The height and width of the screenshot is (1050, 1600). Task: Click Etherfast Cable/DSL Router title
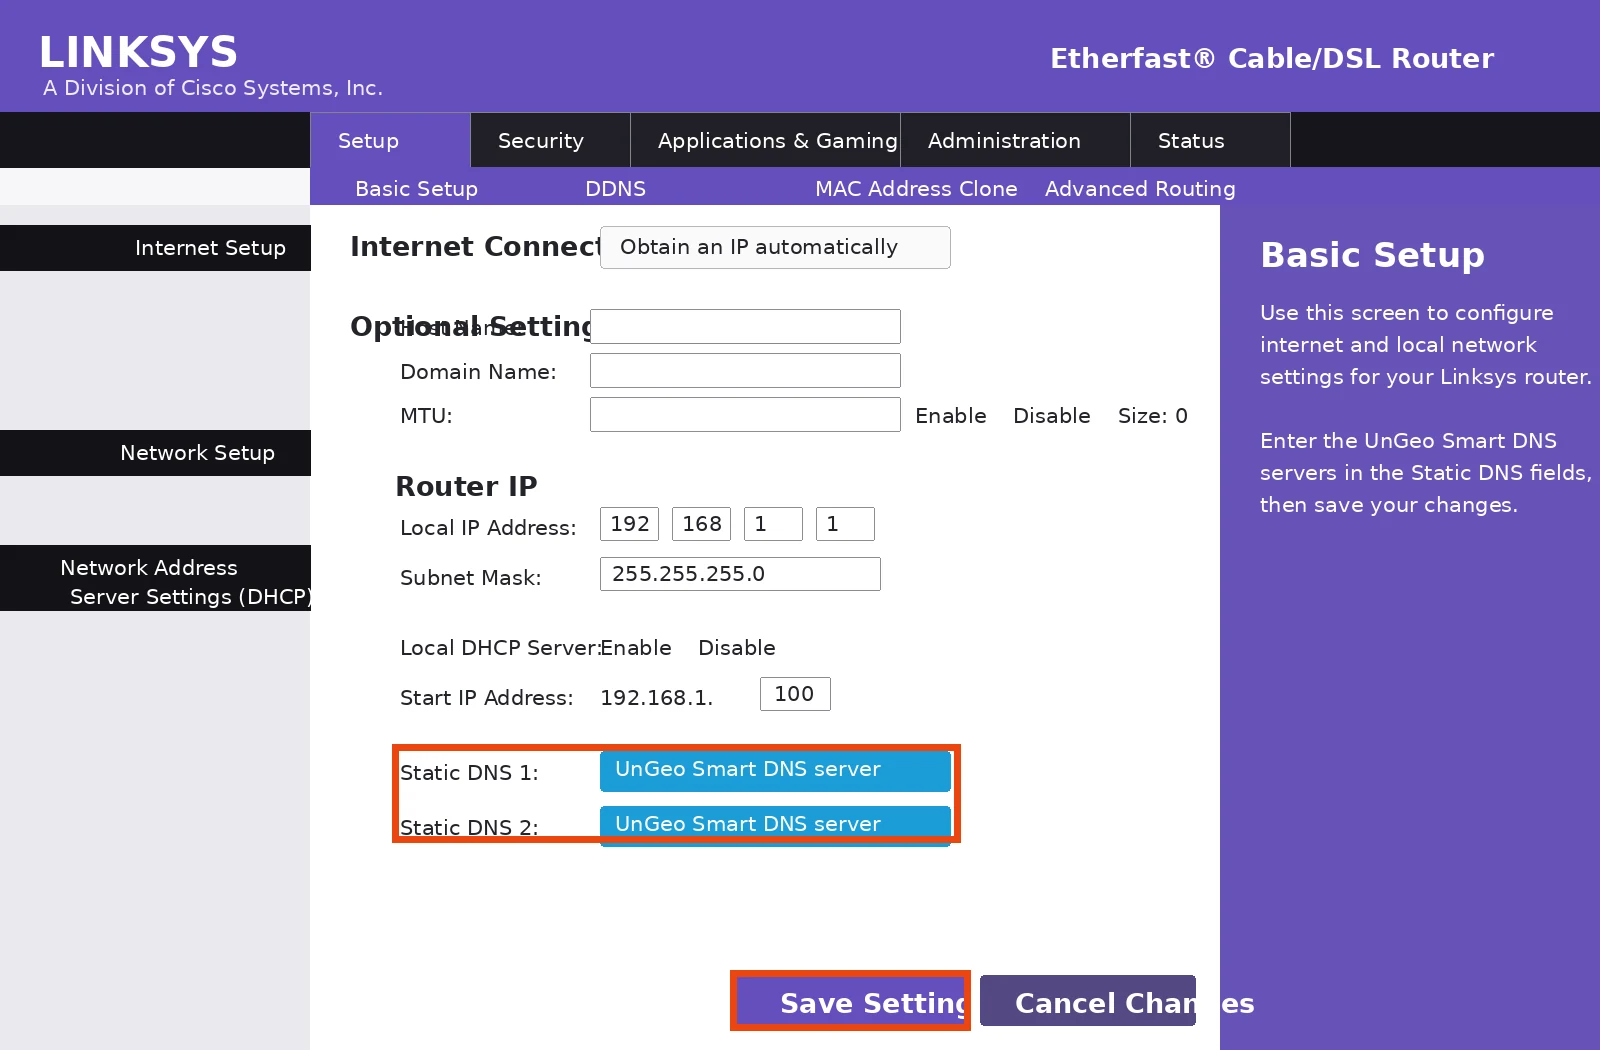click(1272, 58)
